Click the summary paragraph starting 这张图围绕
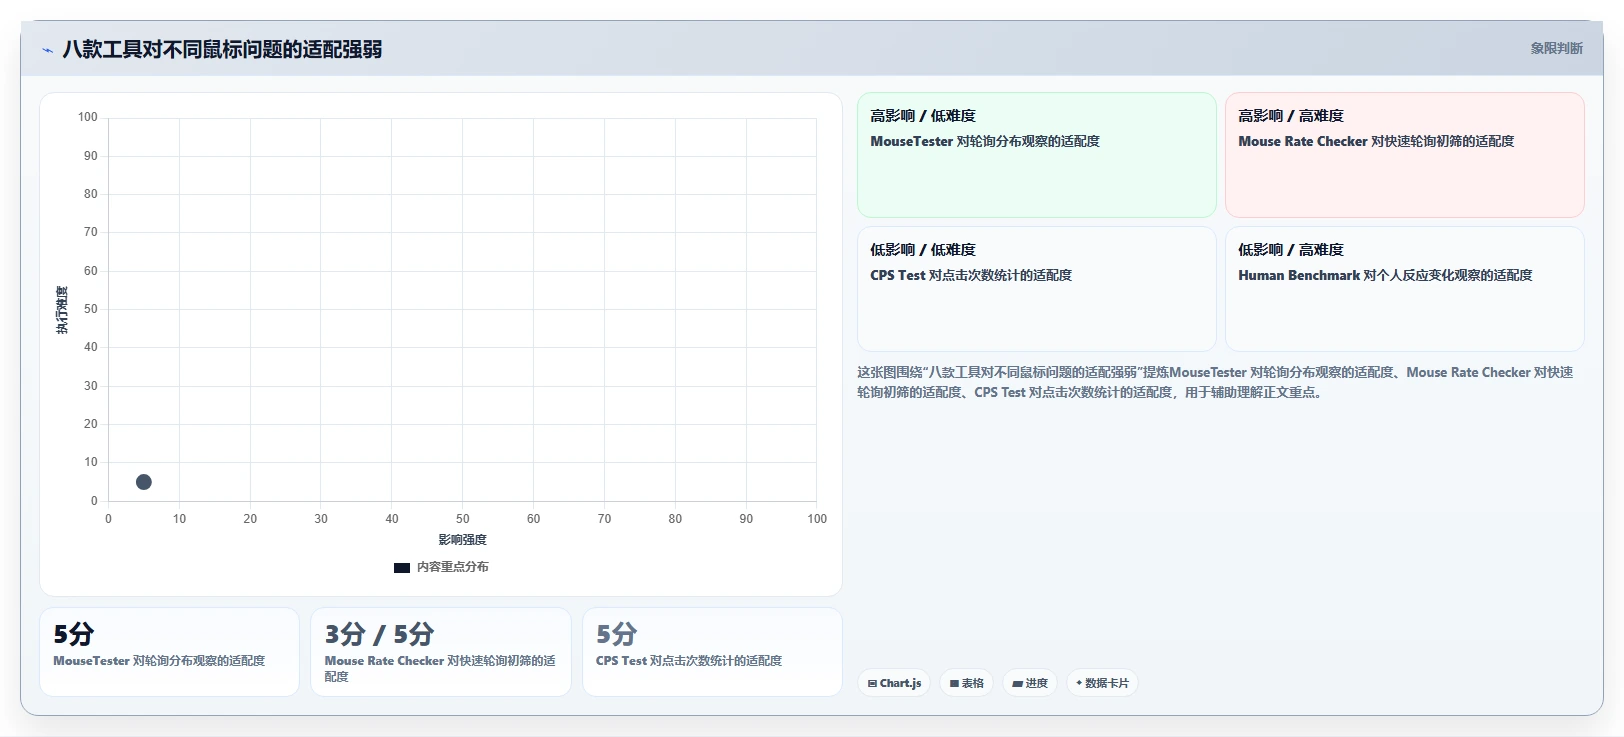The width and height of the screenshot is (1624, 737). [x=1215, y=382]
